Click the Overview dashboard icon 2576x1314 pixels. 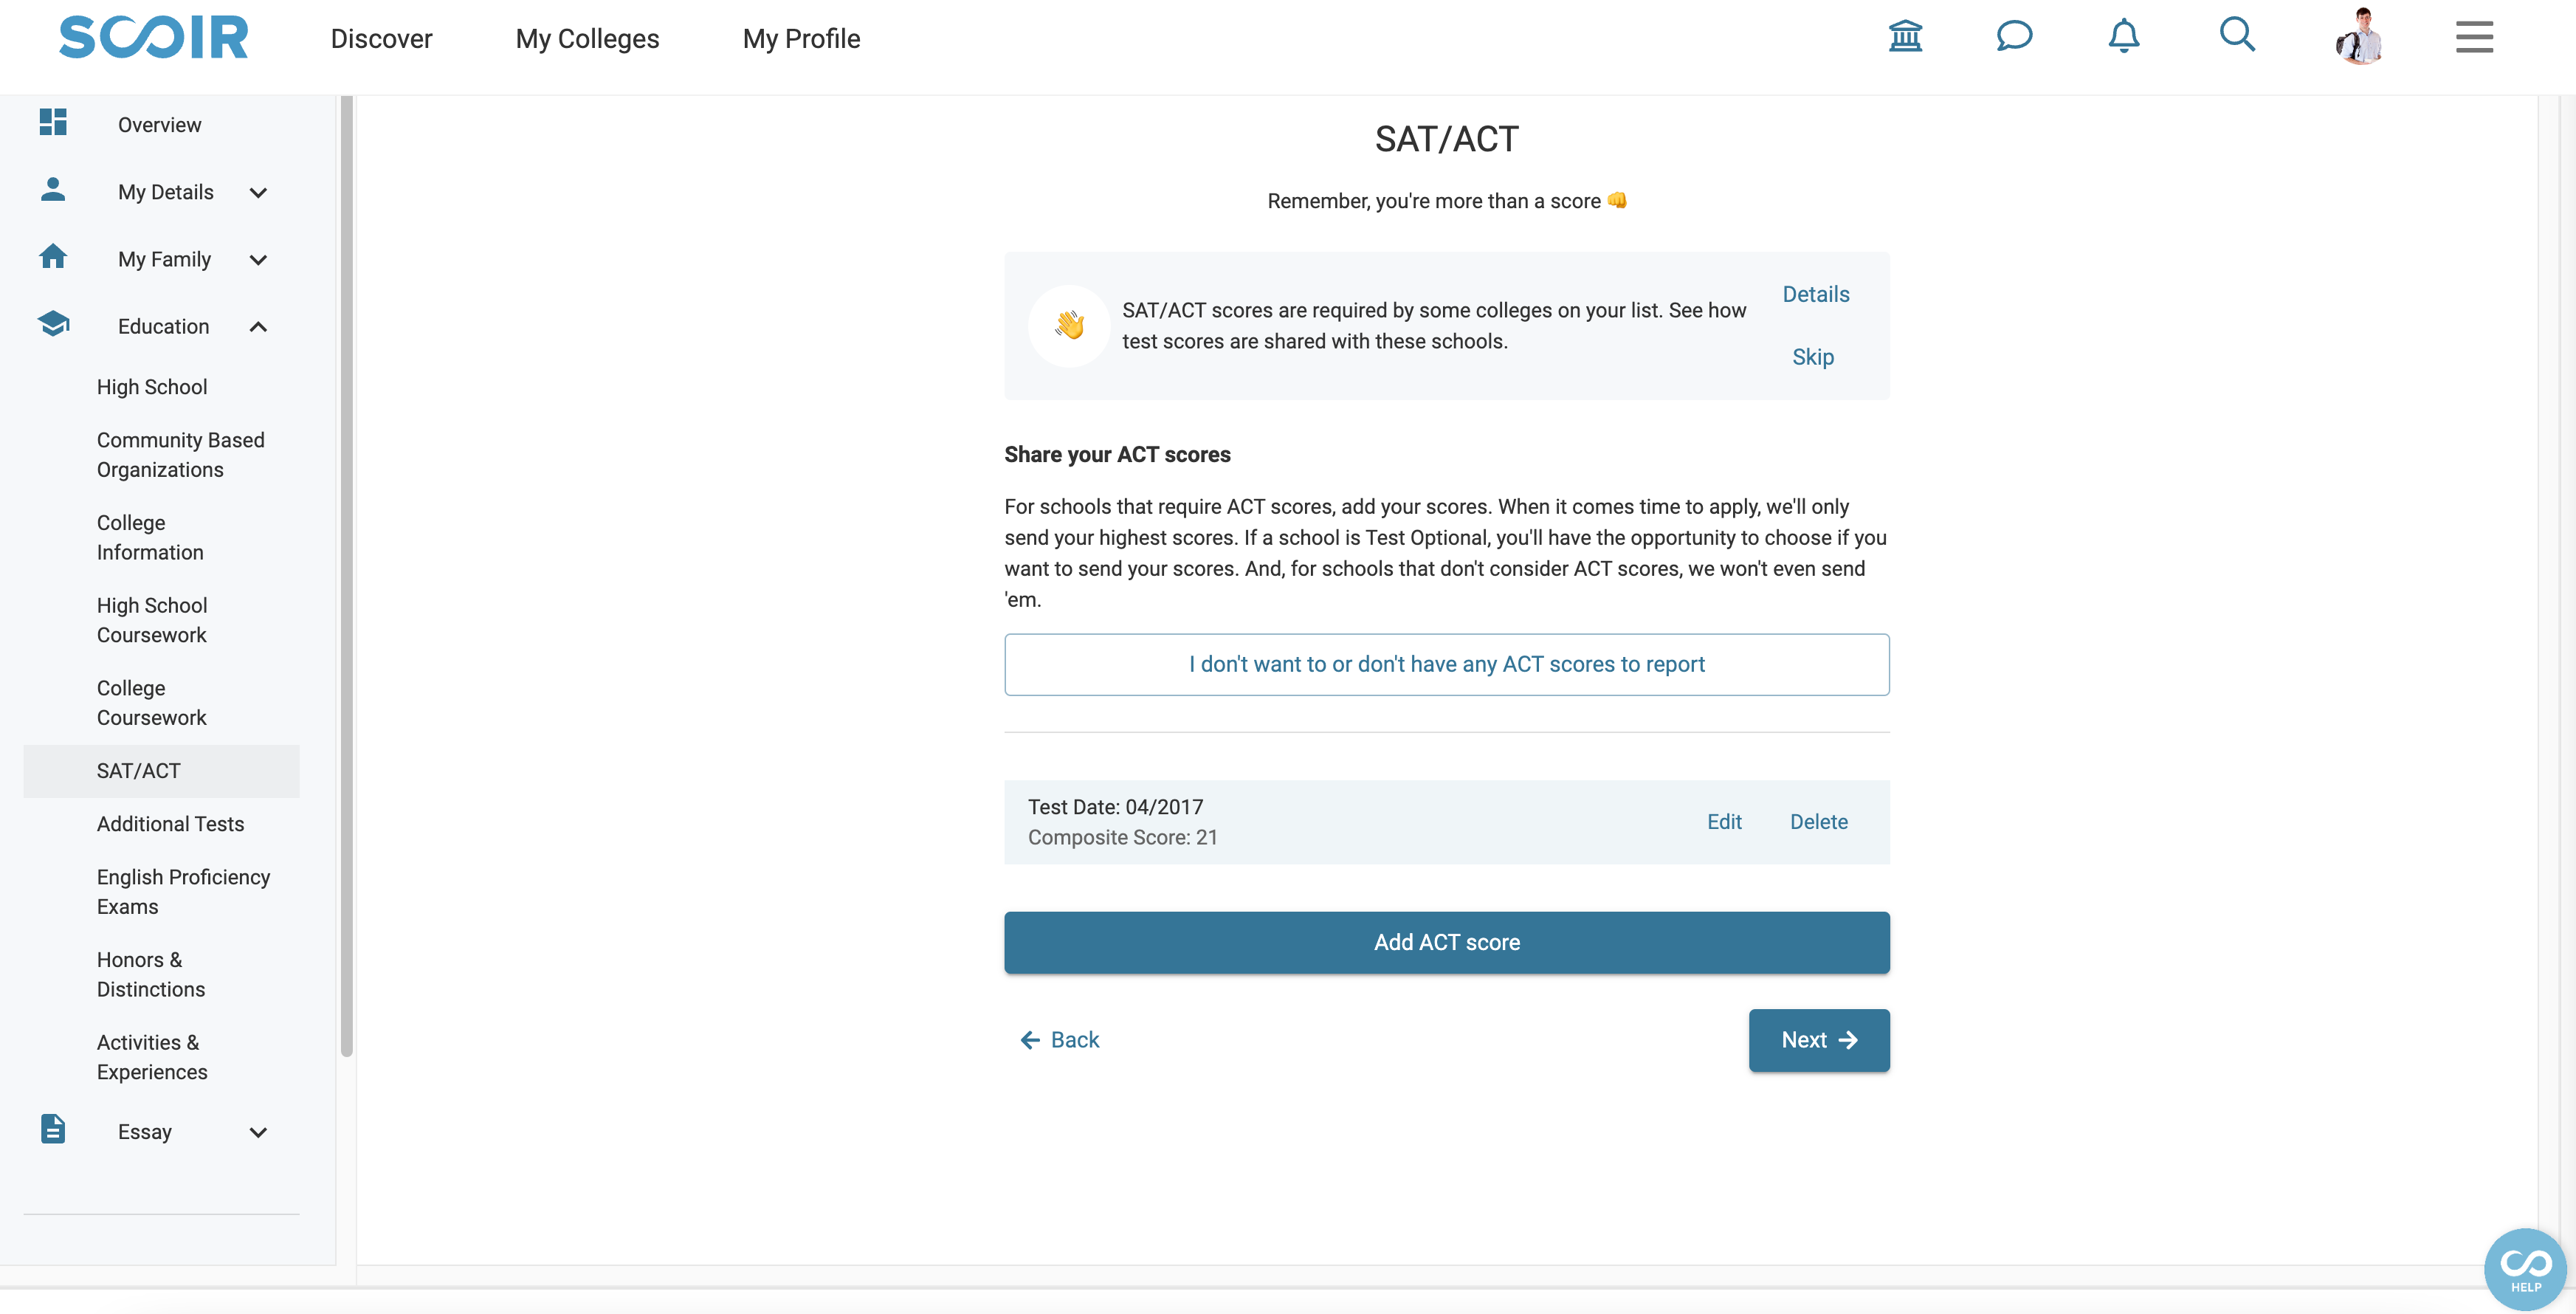tap(53, 122)
